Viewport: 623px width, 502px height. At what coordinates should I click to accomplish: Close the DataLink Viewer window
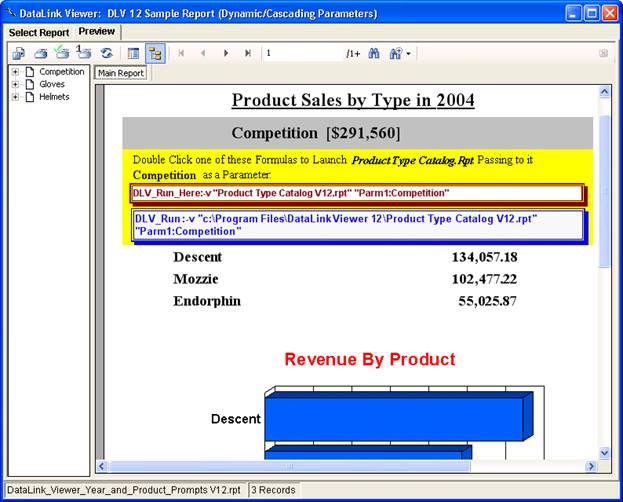click(609, 13)
